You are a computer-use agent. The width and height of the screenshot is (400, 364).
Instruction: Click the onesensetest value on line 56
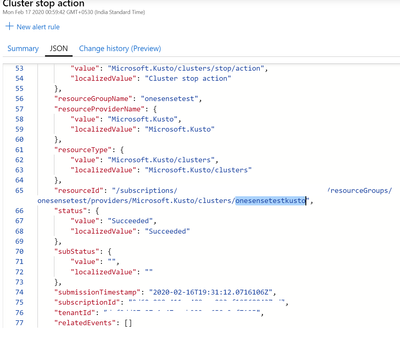pos(169,99)
